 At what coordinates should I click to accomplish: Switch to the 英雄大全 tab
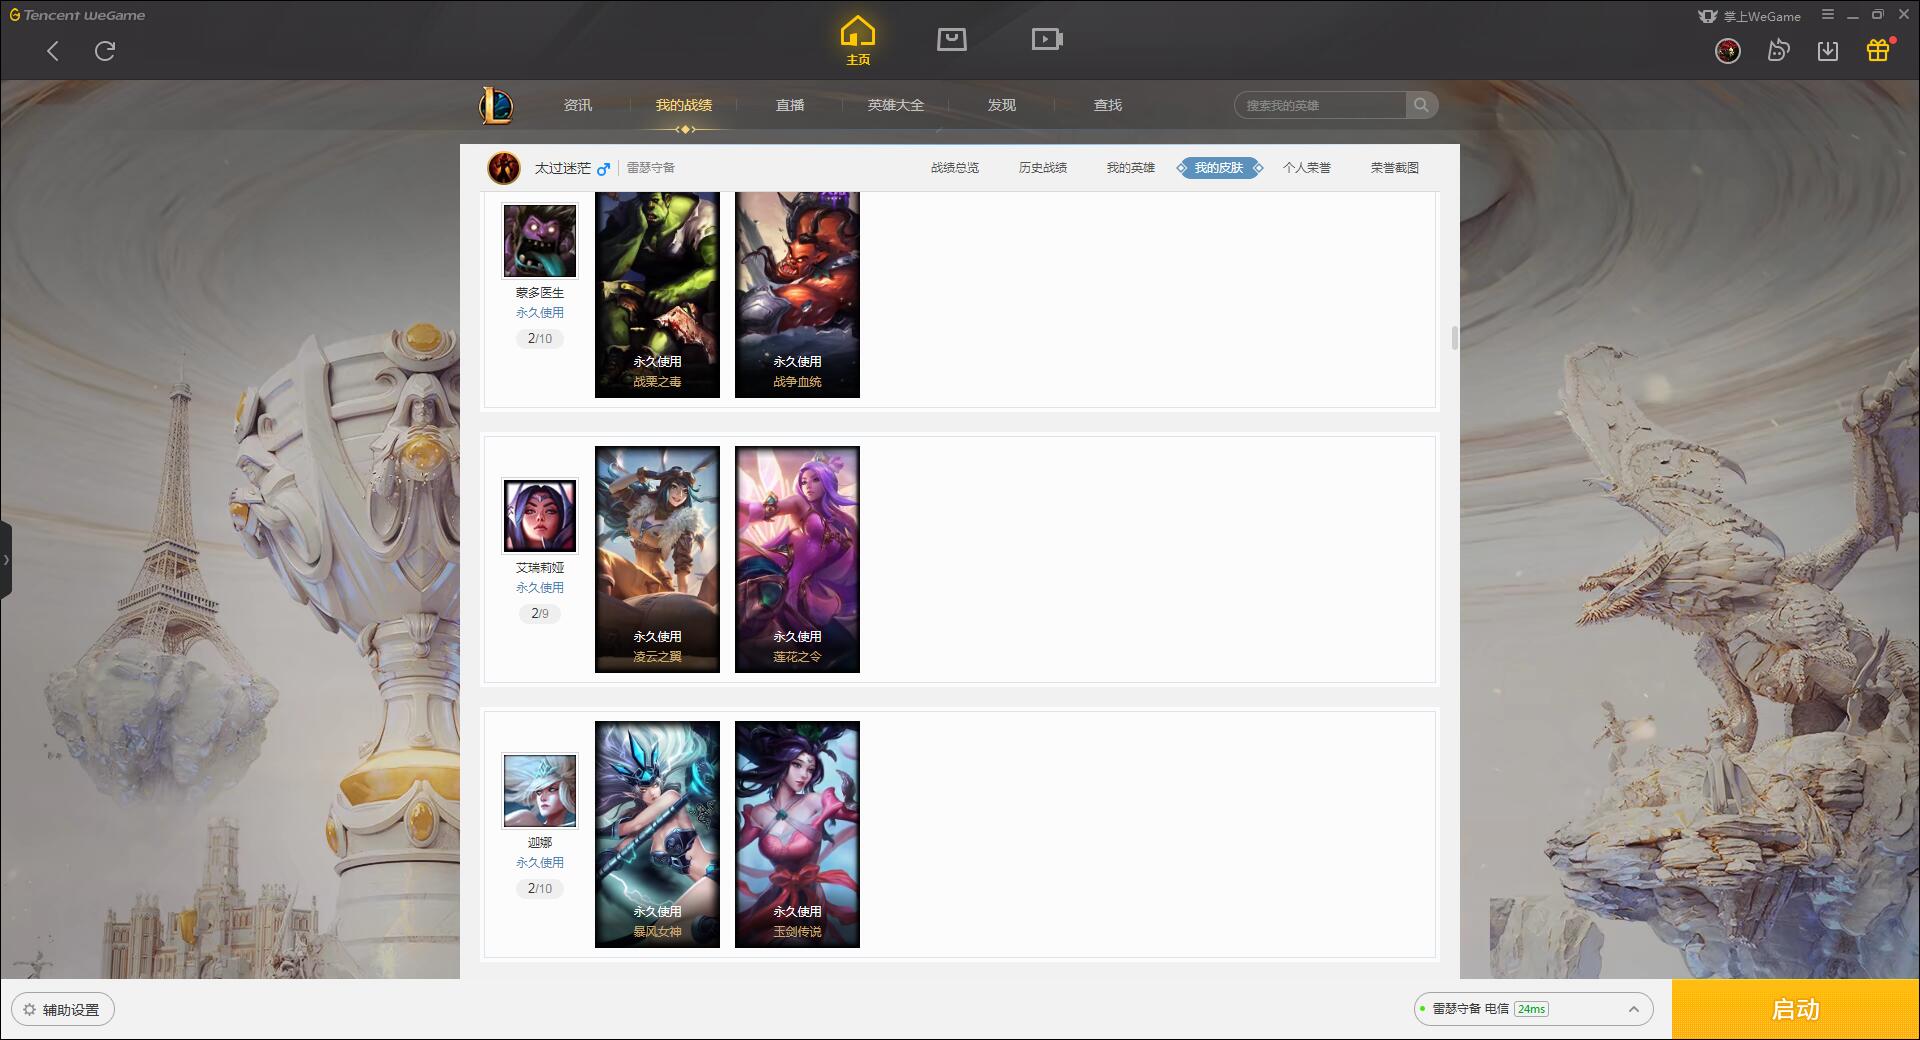click(x=896, y=105)
